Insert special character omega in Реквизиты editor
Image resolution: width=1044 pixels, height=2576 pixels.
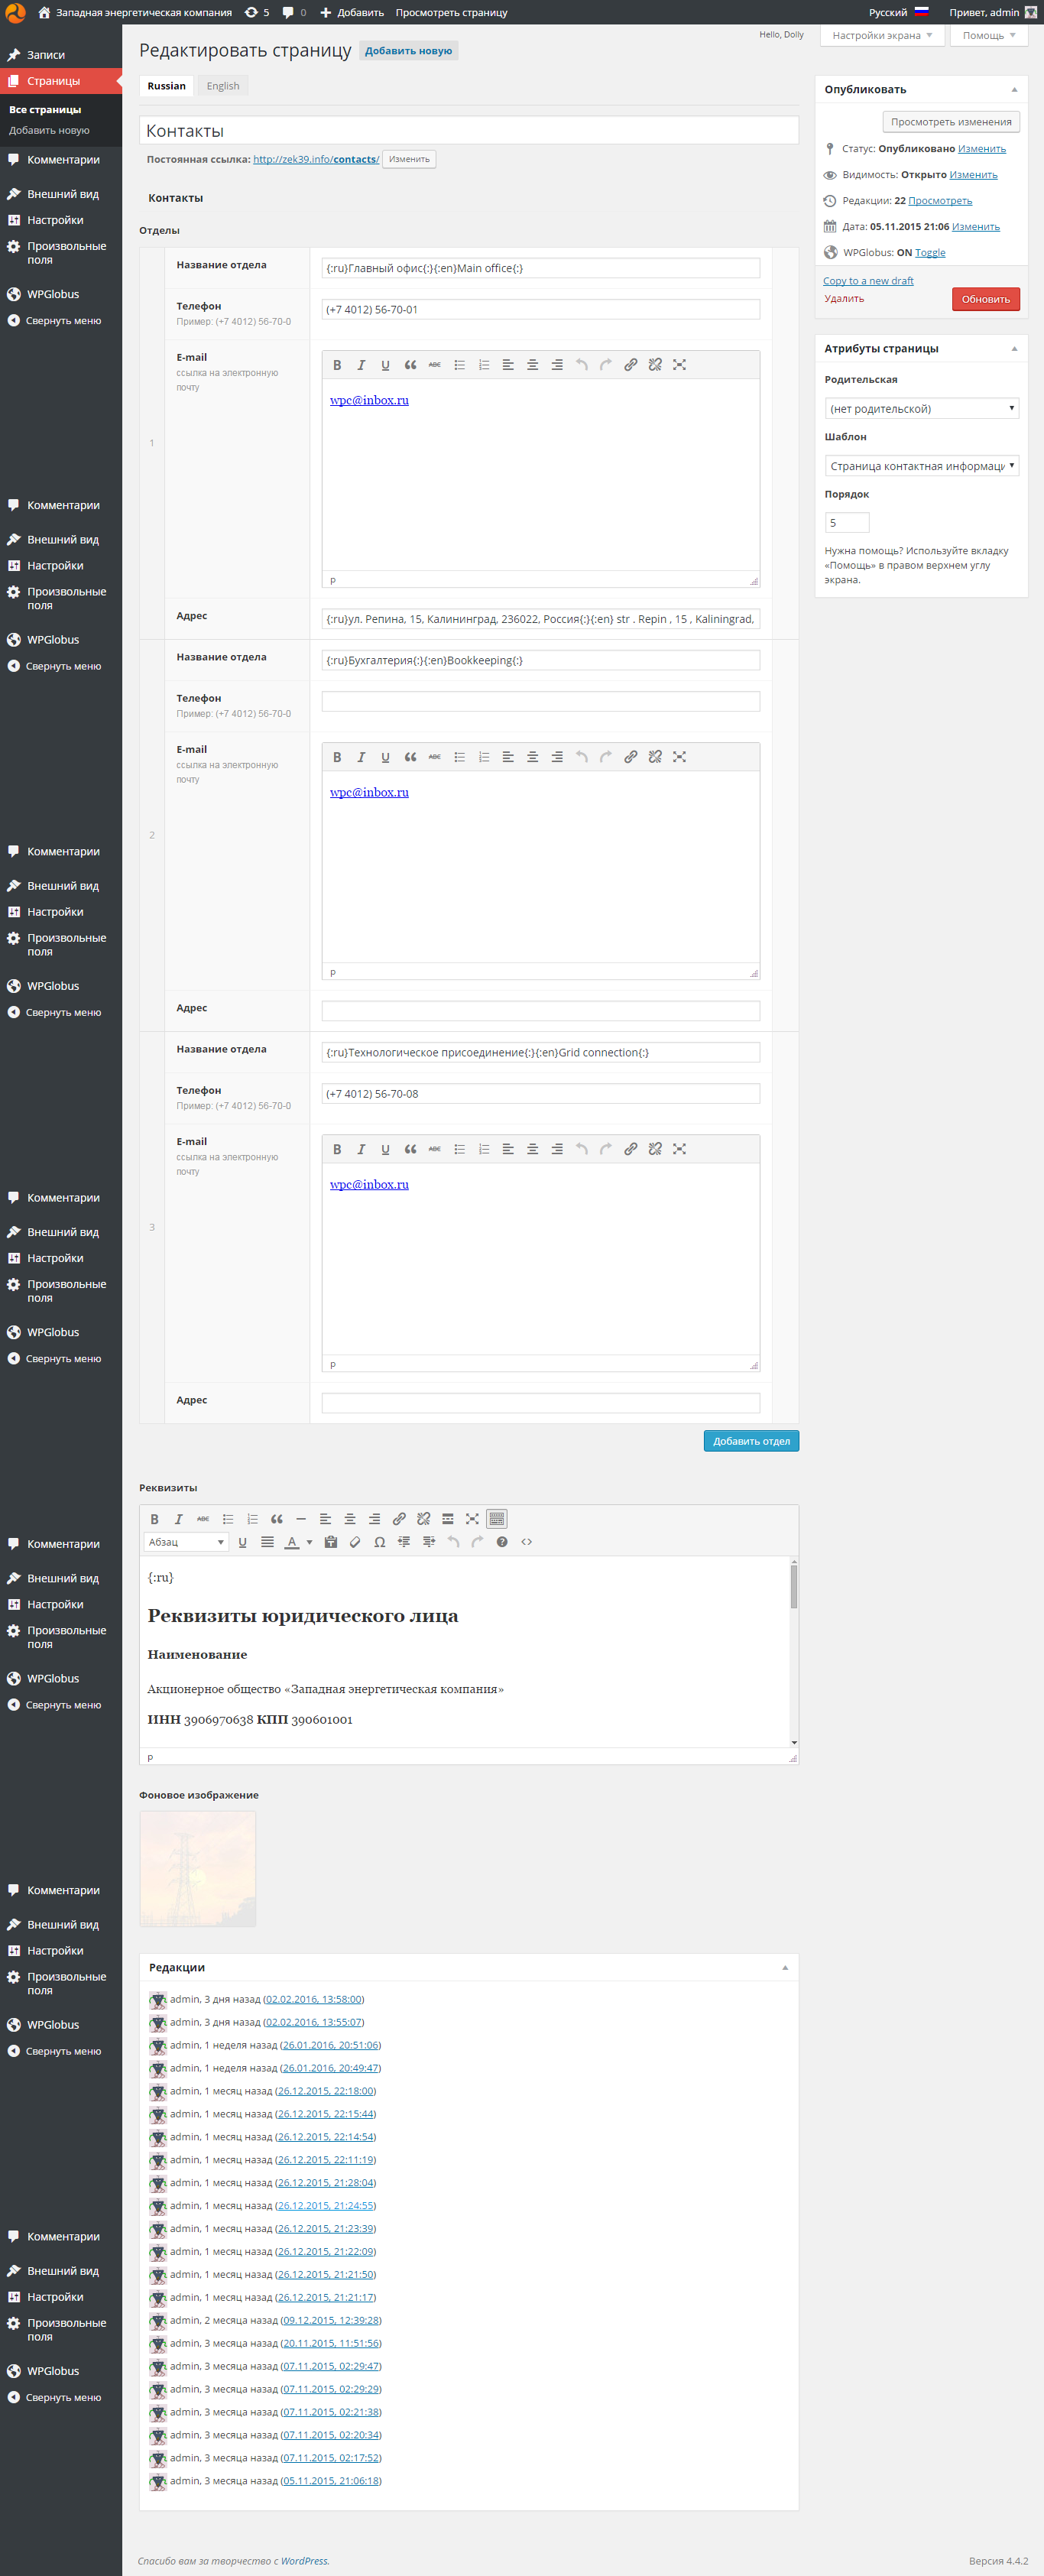380,1542
